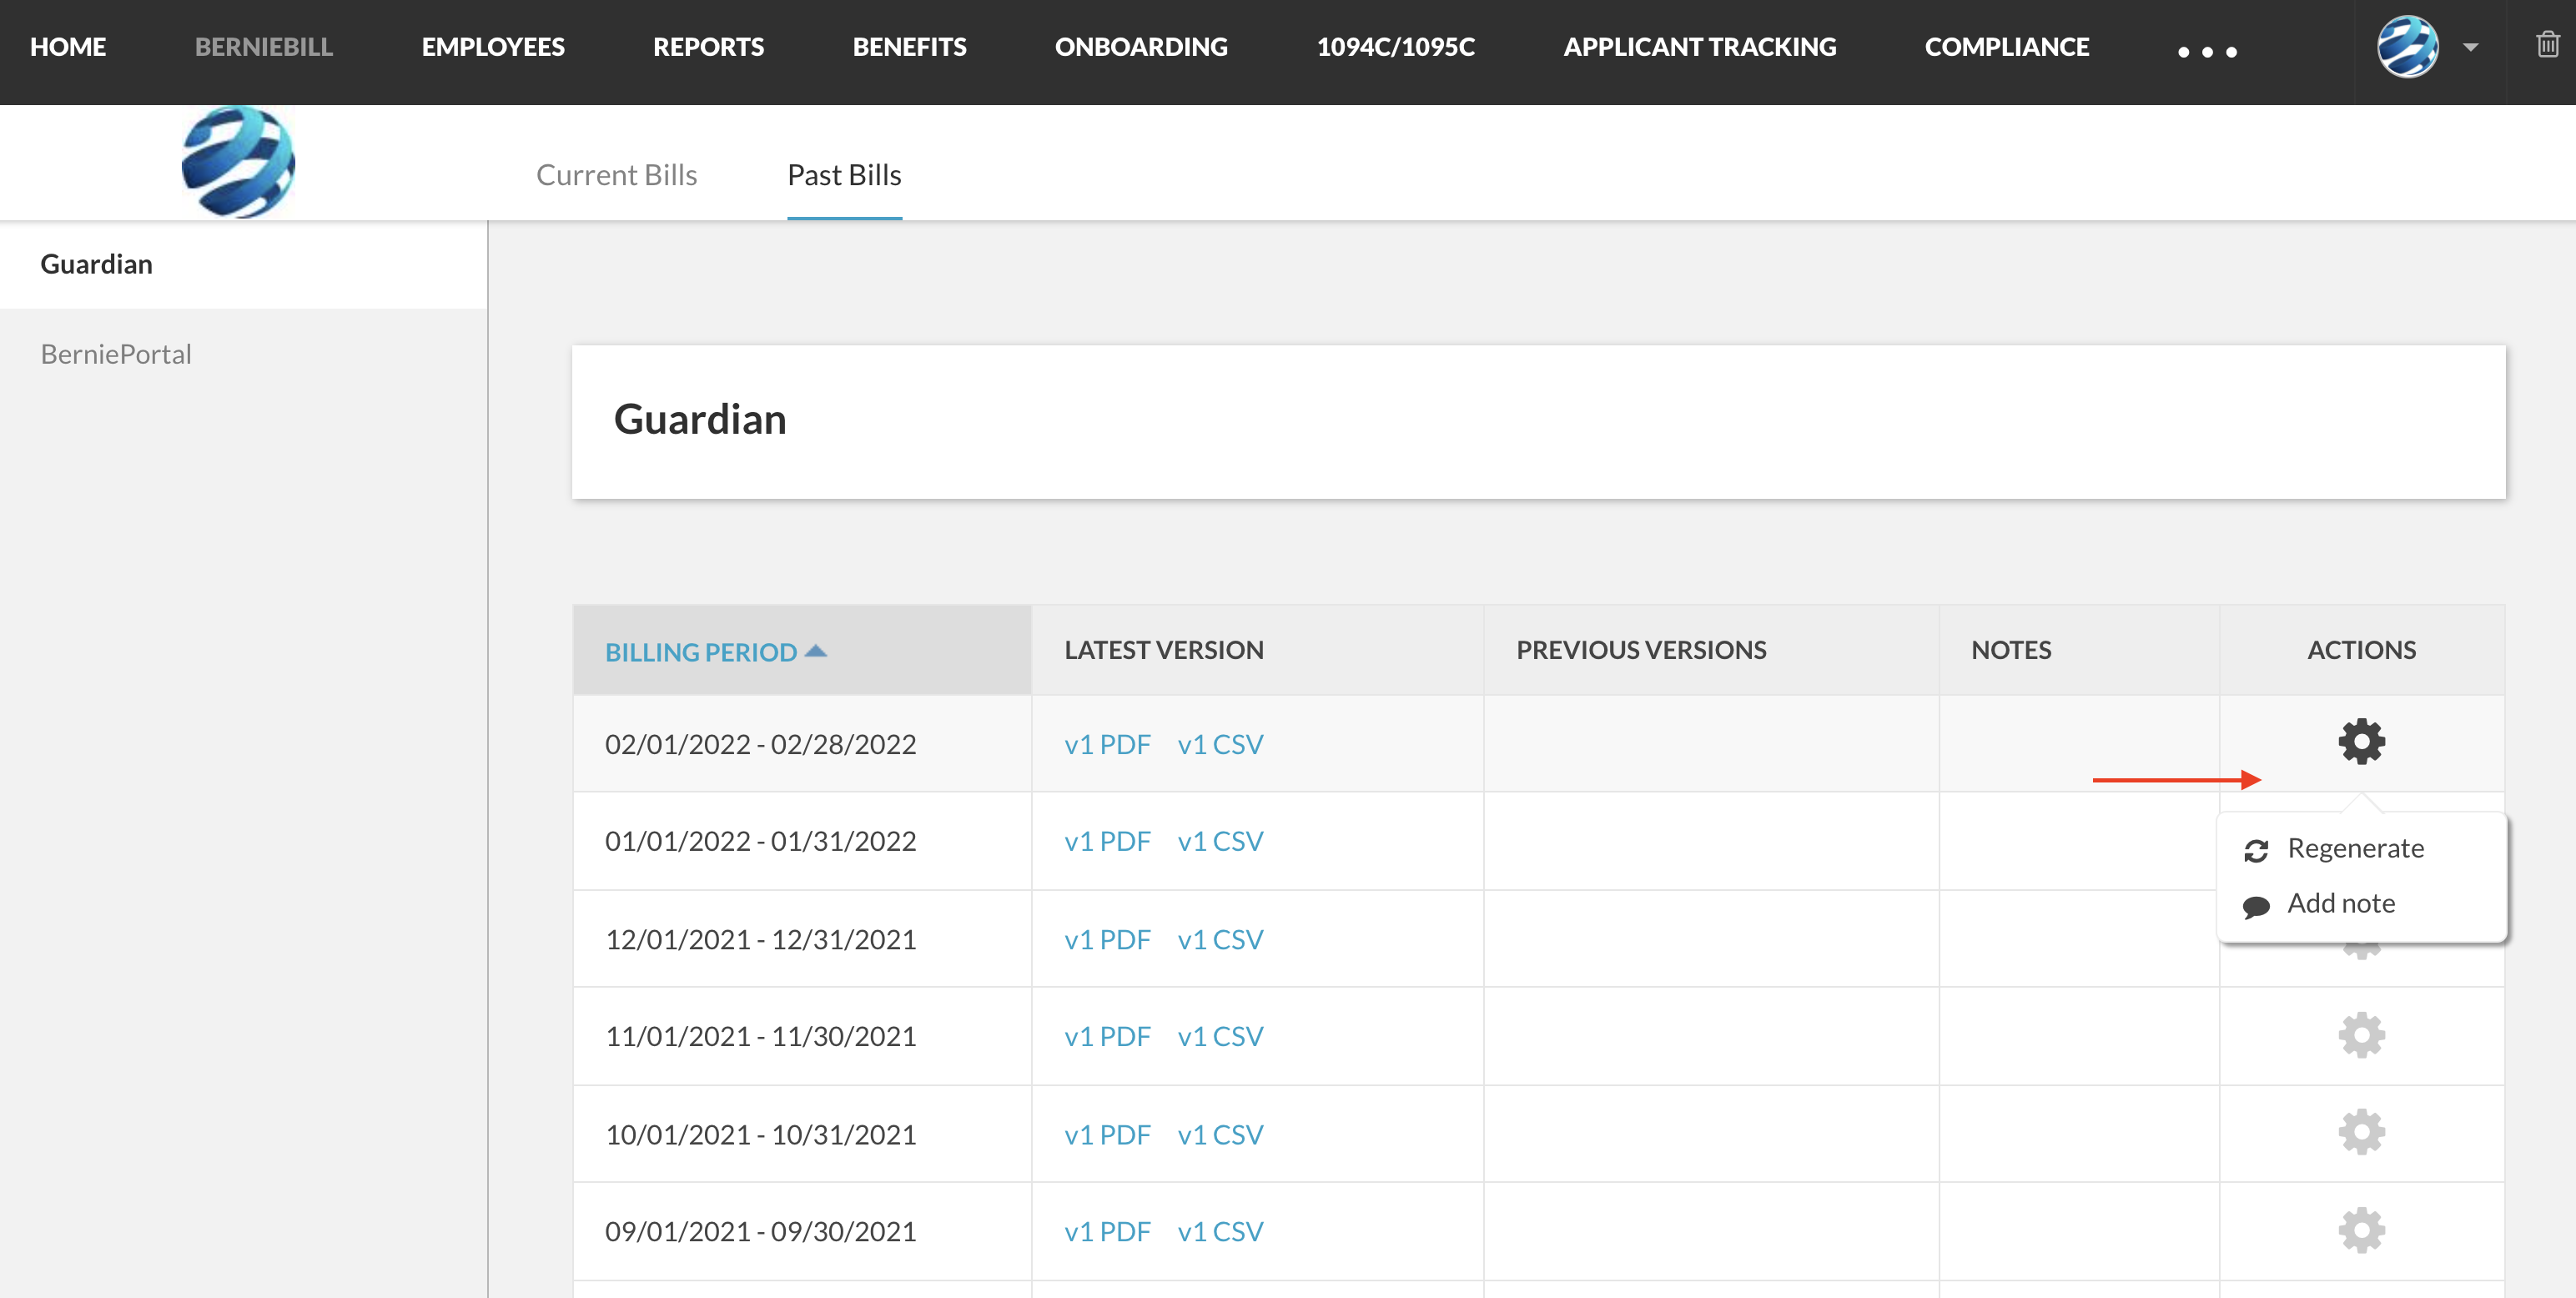
Task: Go to HOME in navigation bar
Action: [x=68, y=47]
